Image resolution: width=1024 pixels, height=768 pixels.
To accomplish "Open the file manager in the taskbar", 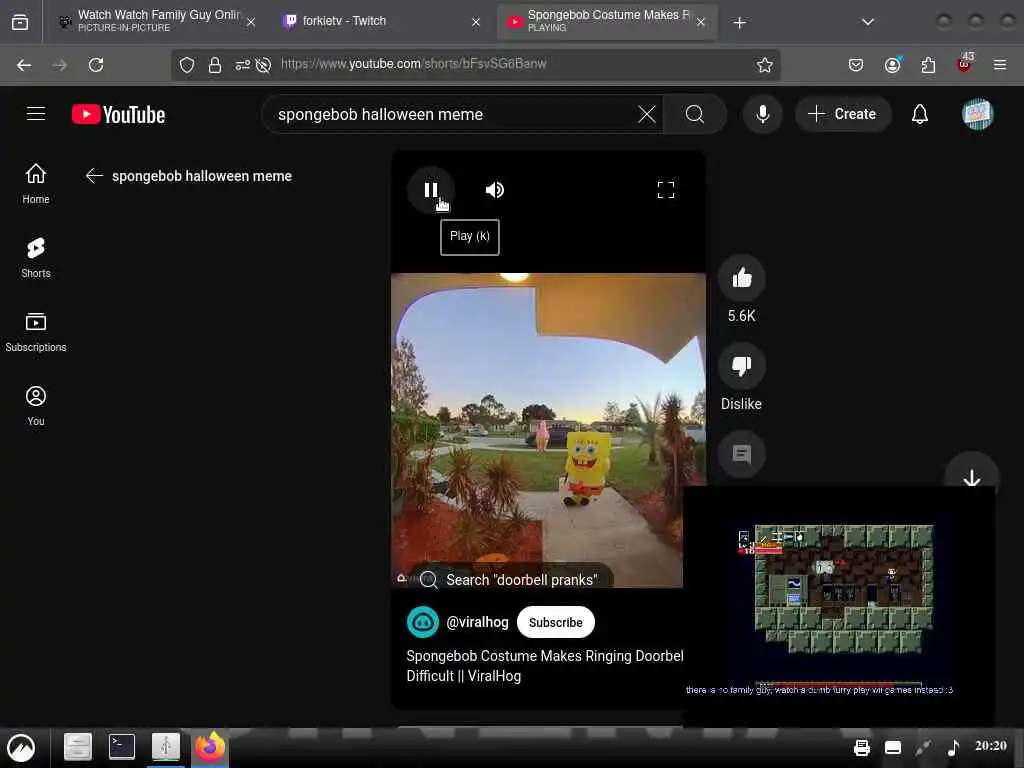I will (x=78, y=747).
